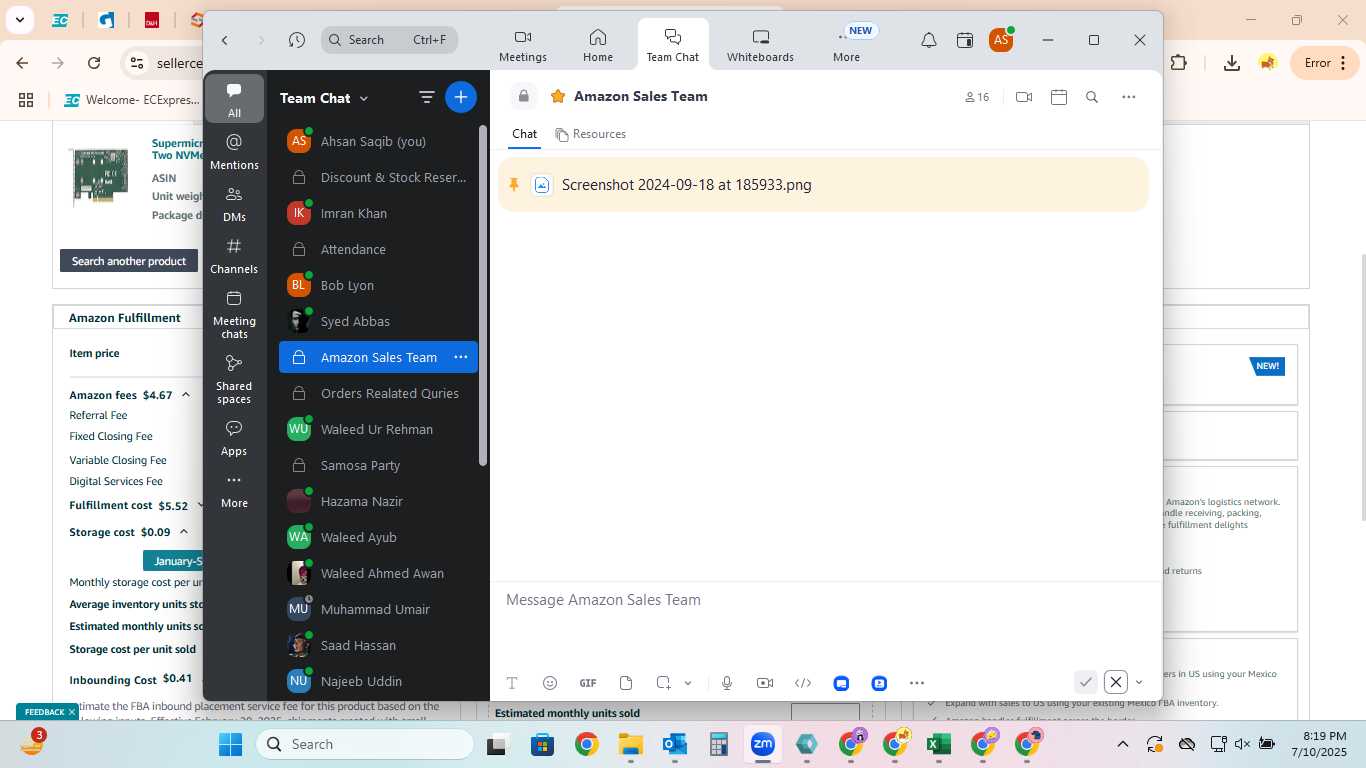Image resolution: width=1366 pixels, height=768 pixels.
Task: Click the screenshot capture icon
Action: tap(664, 683)
